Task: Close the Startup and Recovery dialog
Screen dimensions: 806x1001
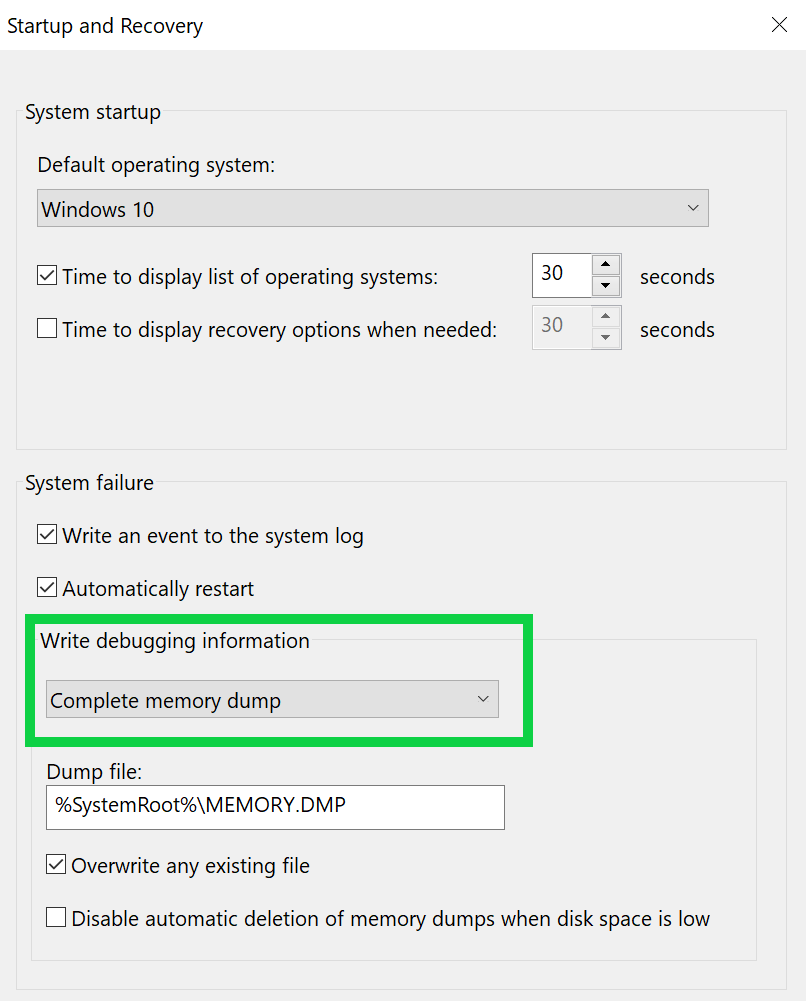Action: (x=779, y=25)
